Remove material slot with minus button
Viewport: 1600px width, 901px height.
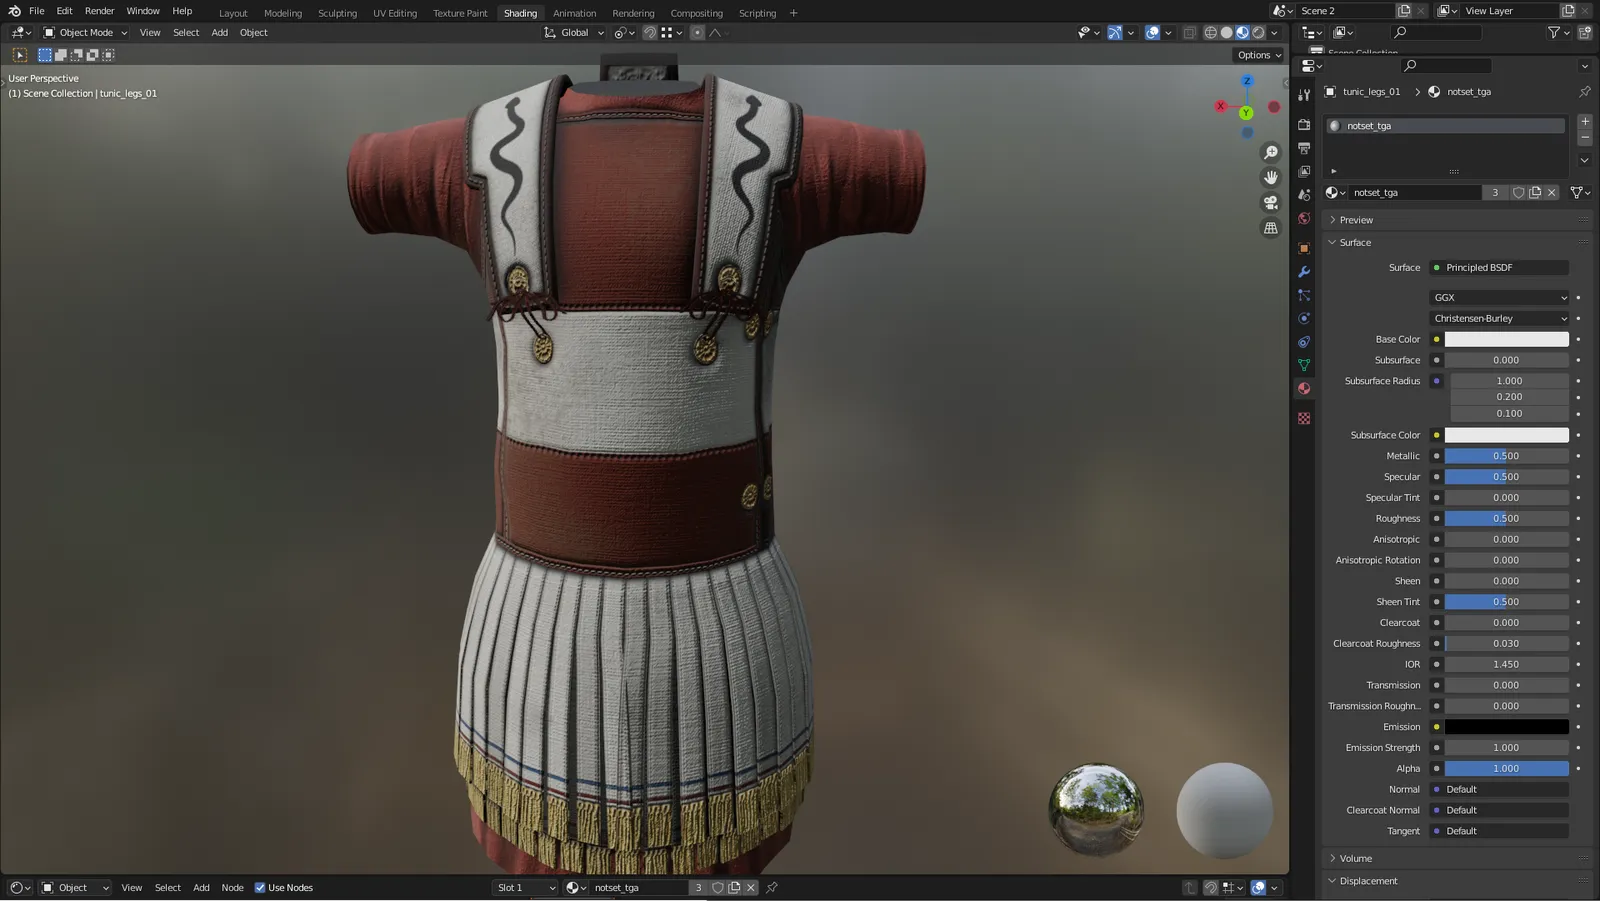point(1585,137)
